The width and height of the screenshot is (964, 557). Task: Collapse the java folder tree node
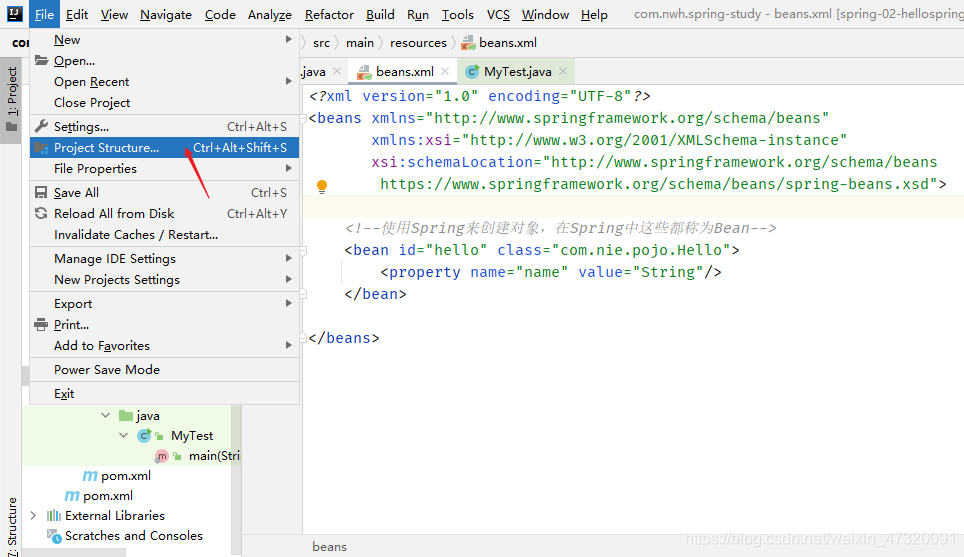(106, 416)
